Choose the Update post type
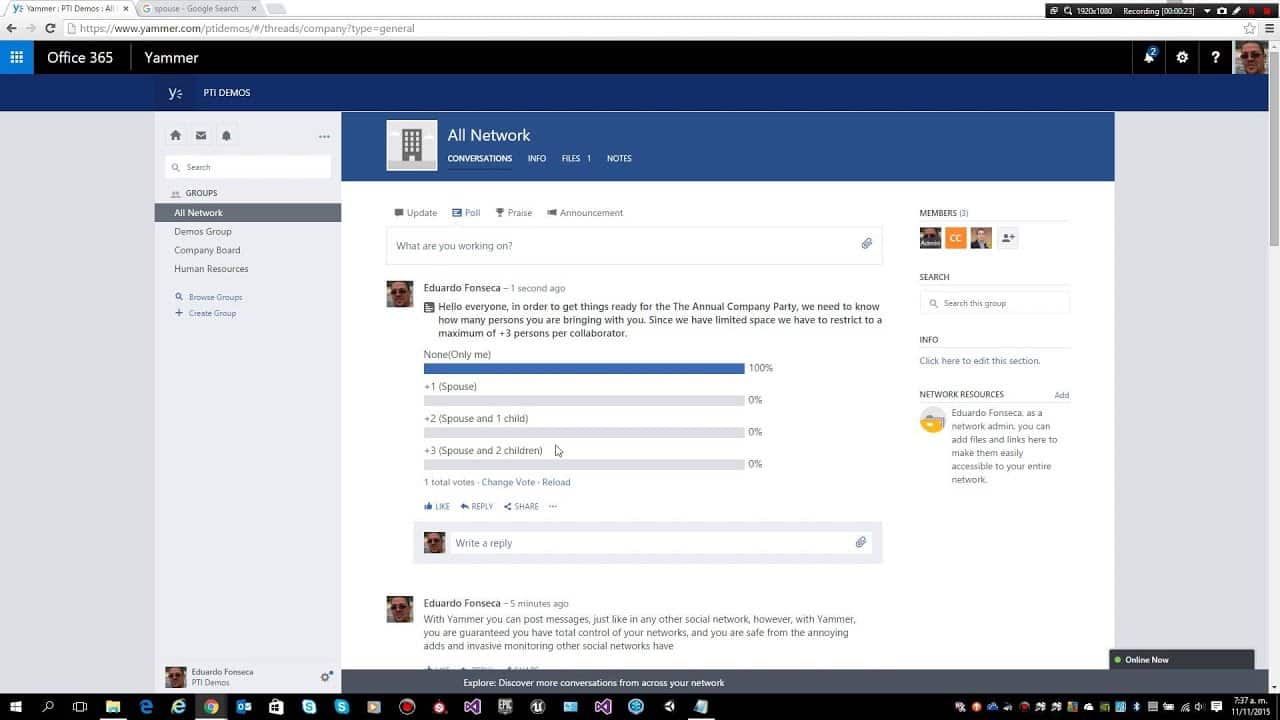This screenshot has width=1280, height=720. coord(415,213)
